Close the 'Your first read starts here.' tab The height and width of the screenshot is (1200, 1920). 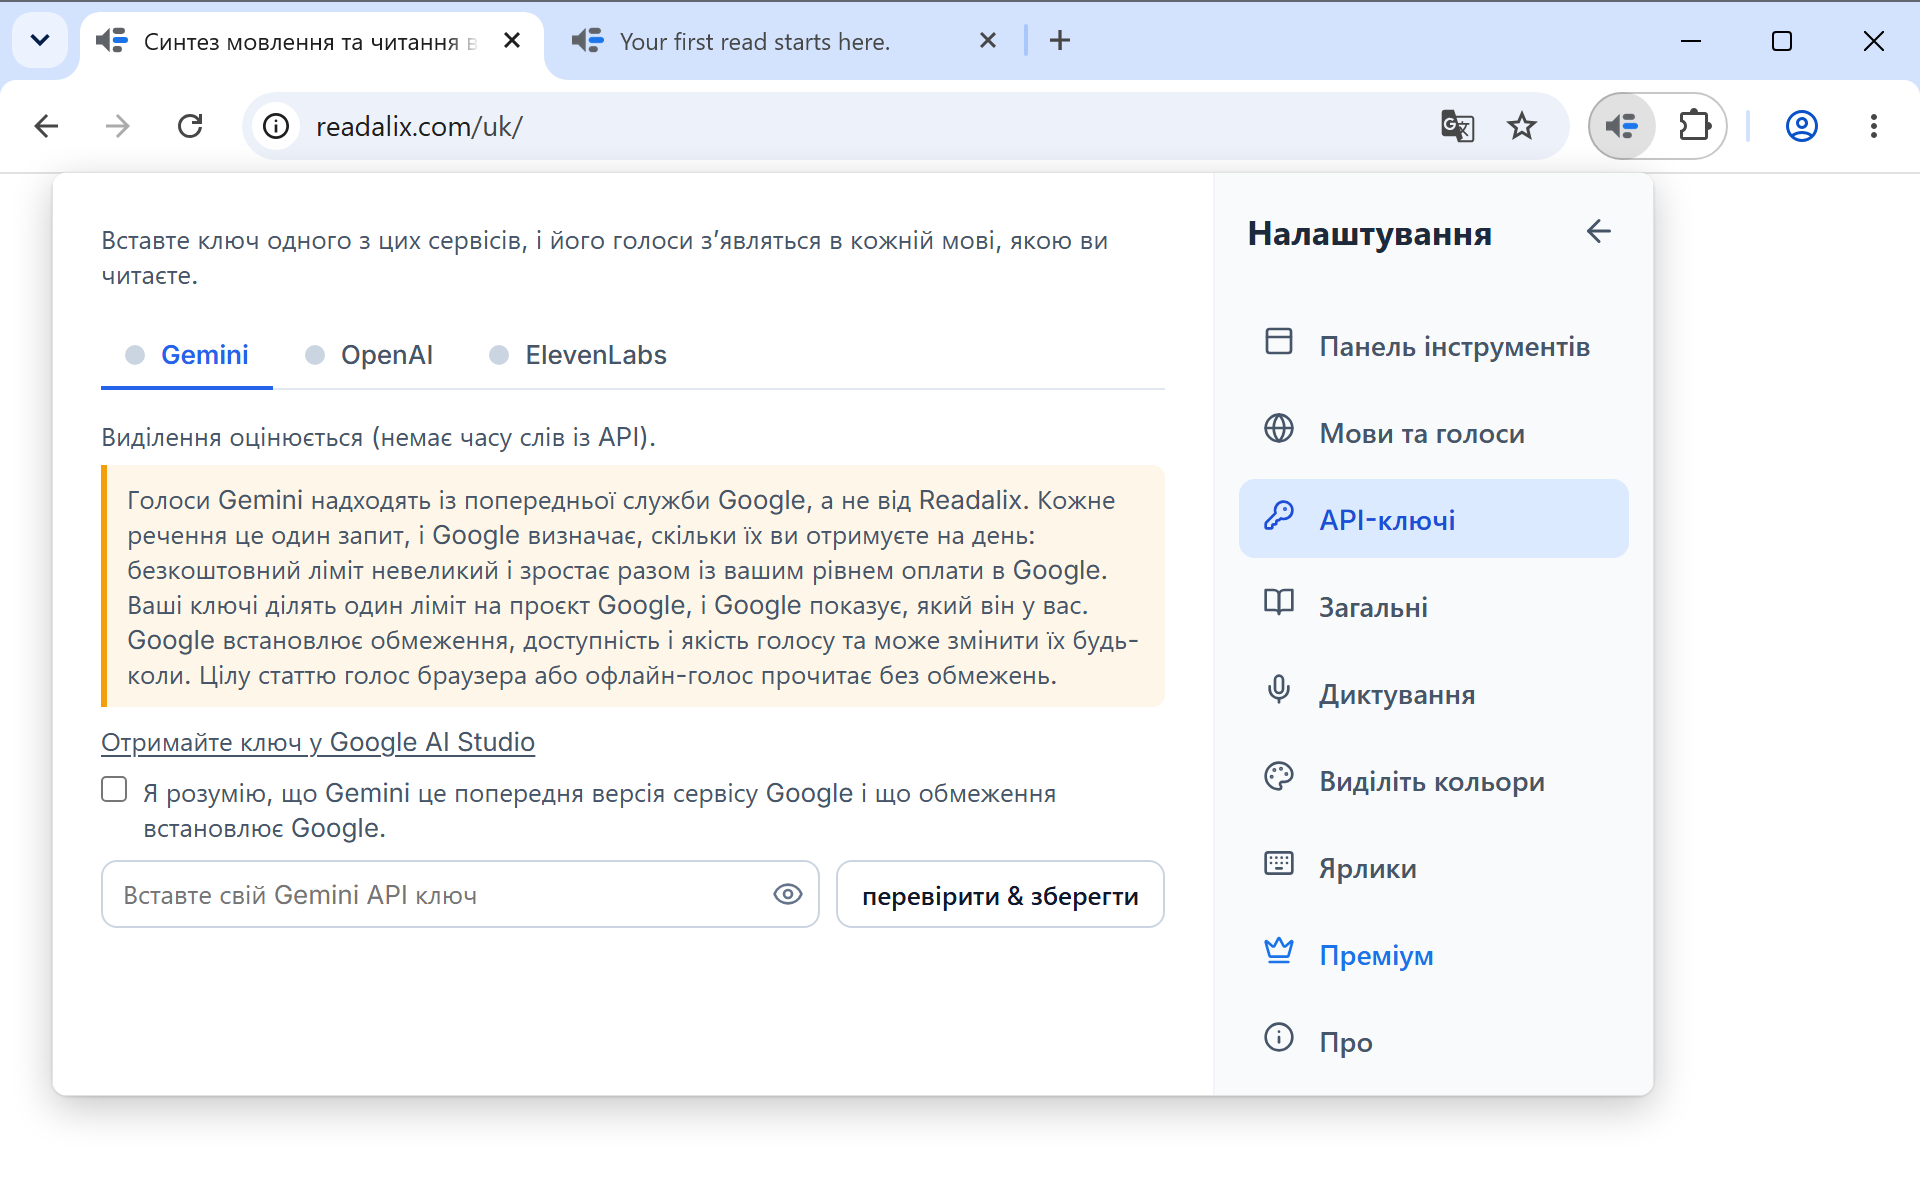[988, 41]
